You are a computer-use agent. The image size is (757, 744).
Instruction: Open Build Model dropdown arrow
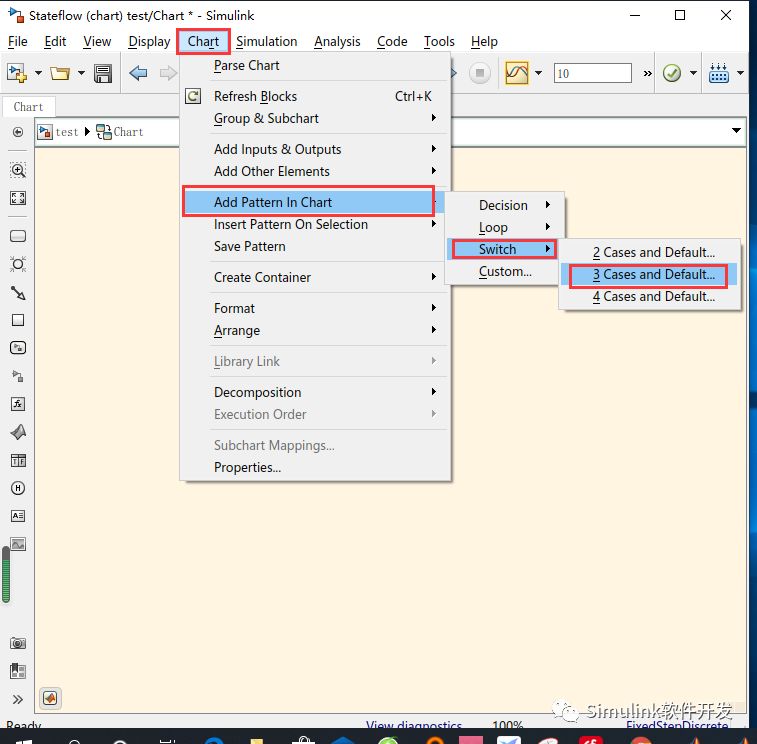tap(741, 73)
